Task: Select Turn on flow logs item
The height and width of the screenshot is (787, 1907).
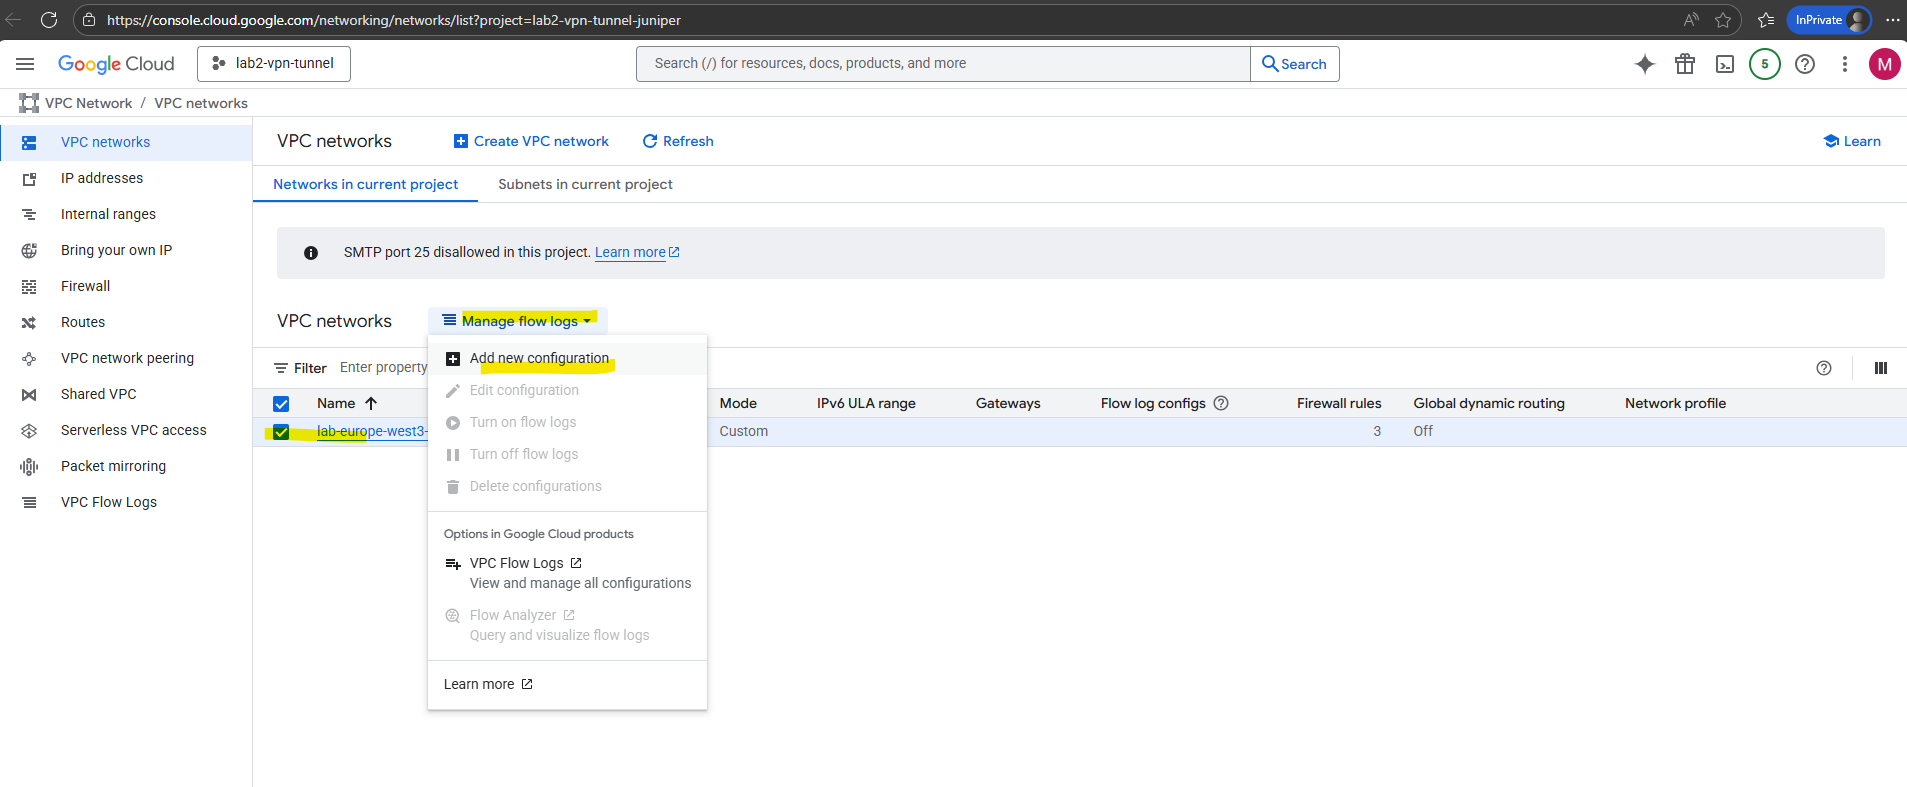Action: [x=567, y=422]
